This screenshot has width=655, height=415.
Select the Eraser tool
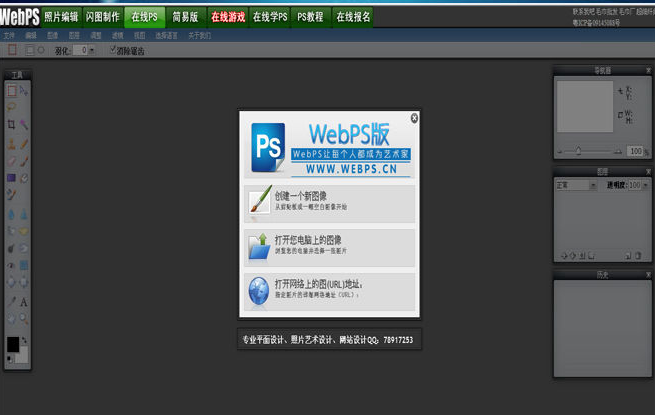click(11, 161)
